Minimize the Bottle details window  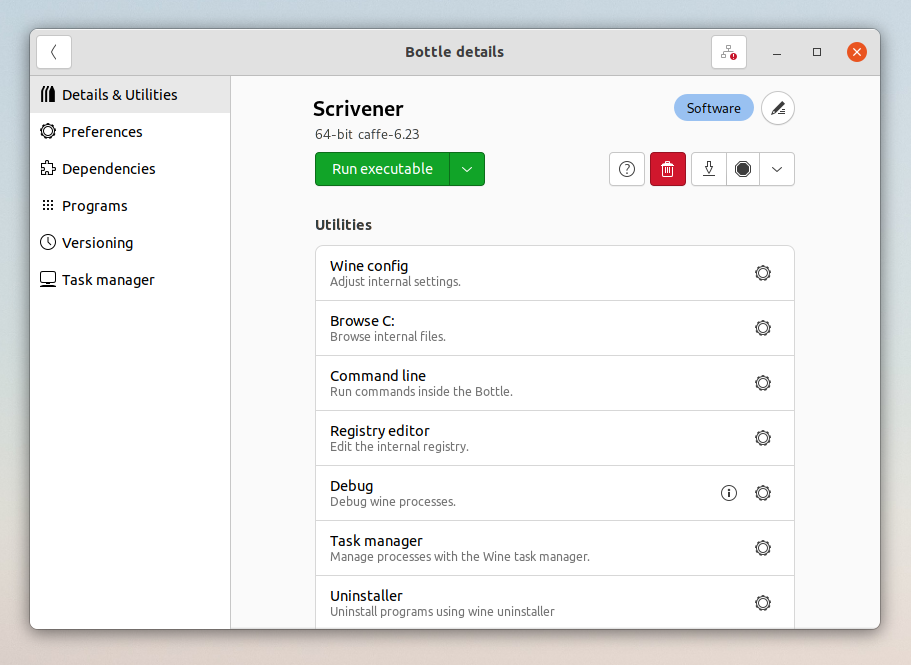point(777,52)
